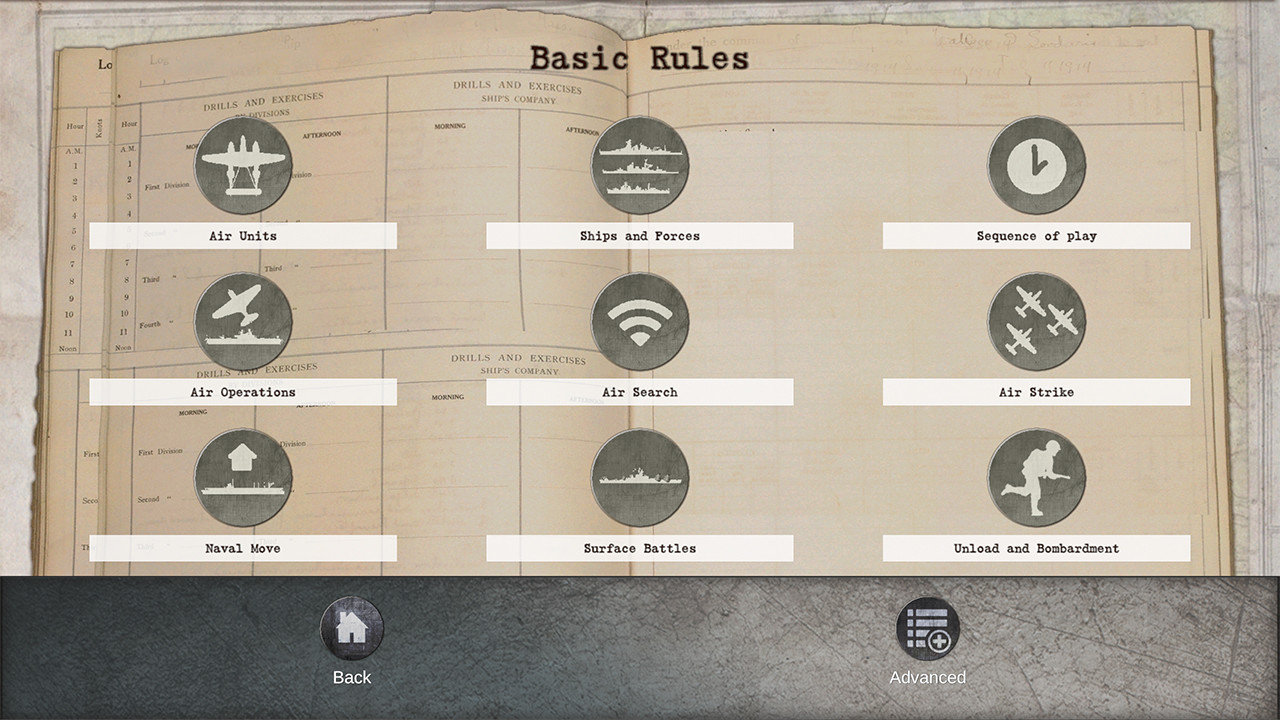The image size is (1280, 720).
Task: Select the Air Strike bombers icon
Action: click(x=1036, y=321)
